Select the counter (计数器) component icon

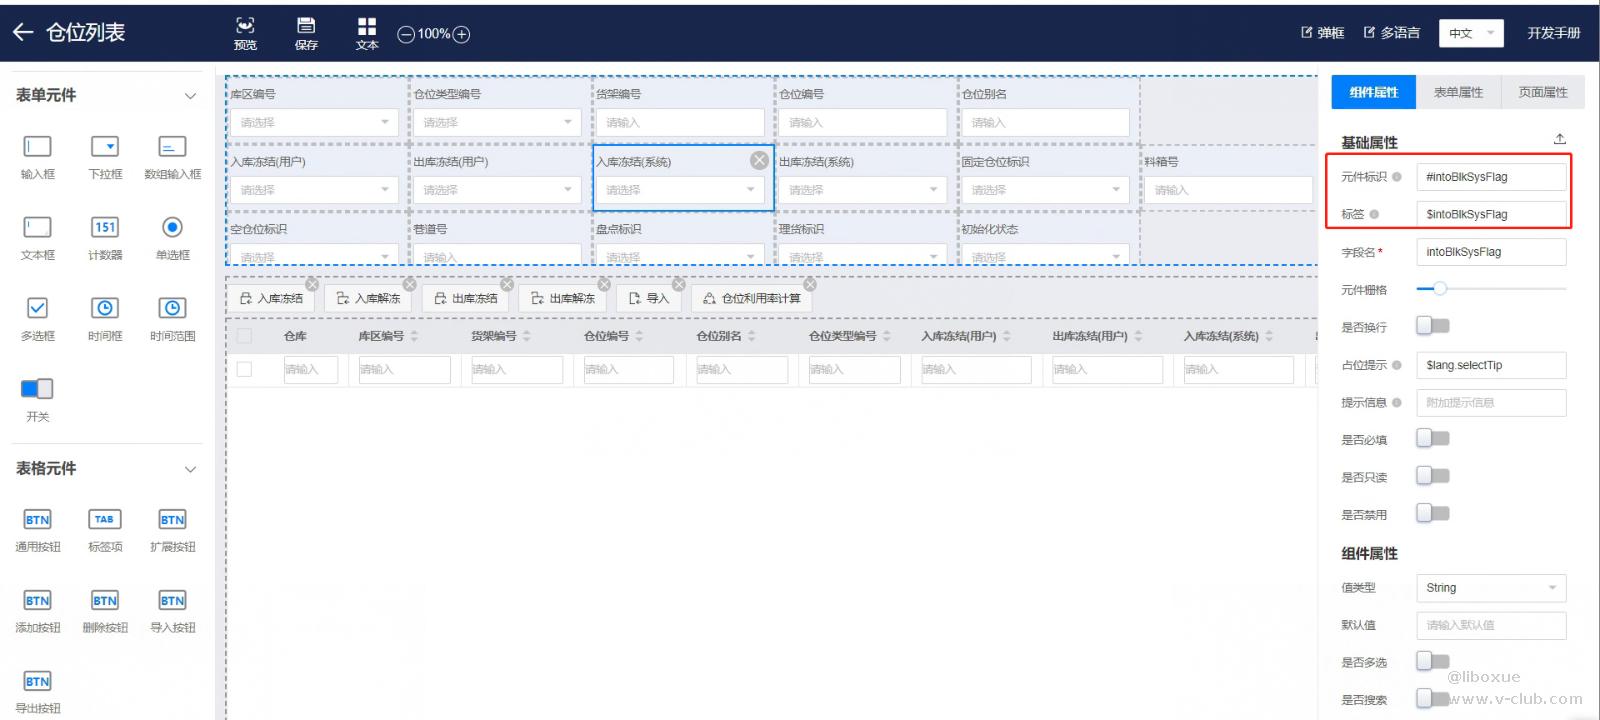point(105,228)
